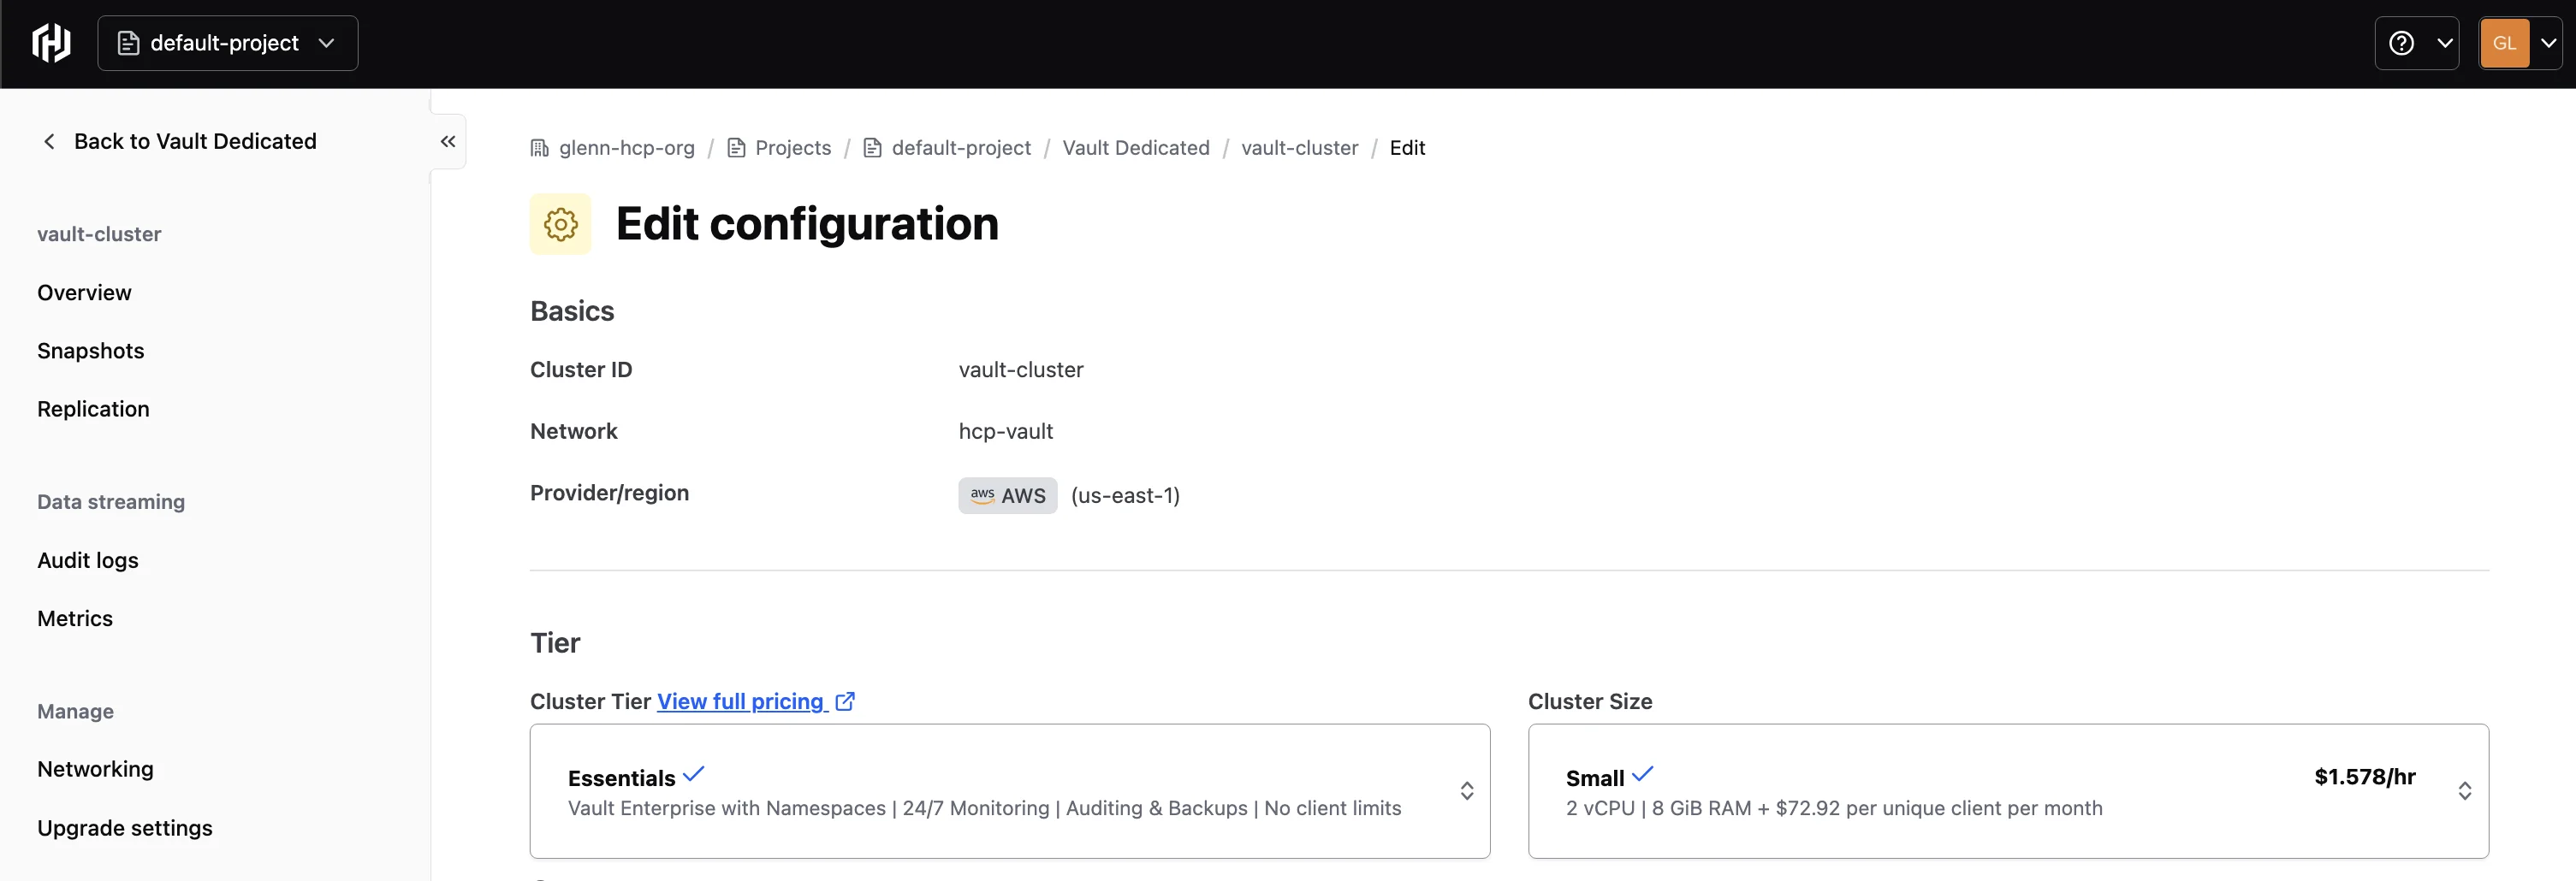Screen dimensions: 2576x881
Task: Go to Snapshots in the sidebar
Action: 90,350
